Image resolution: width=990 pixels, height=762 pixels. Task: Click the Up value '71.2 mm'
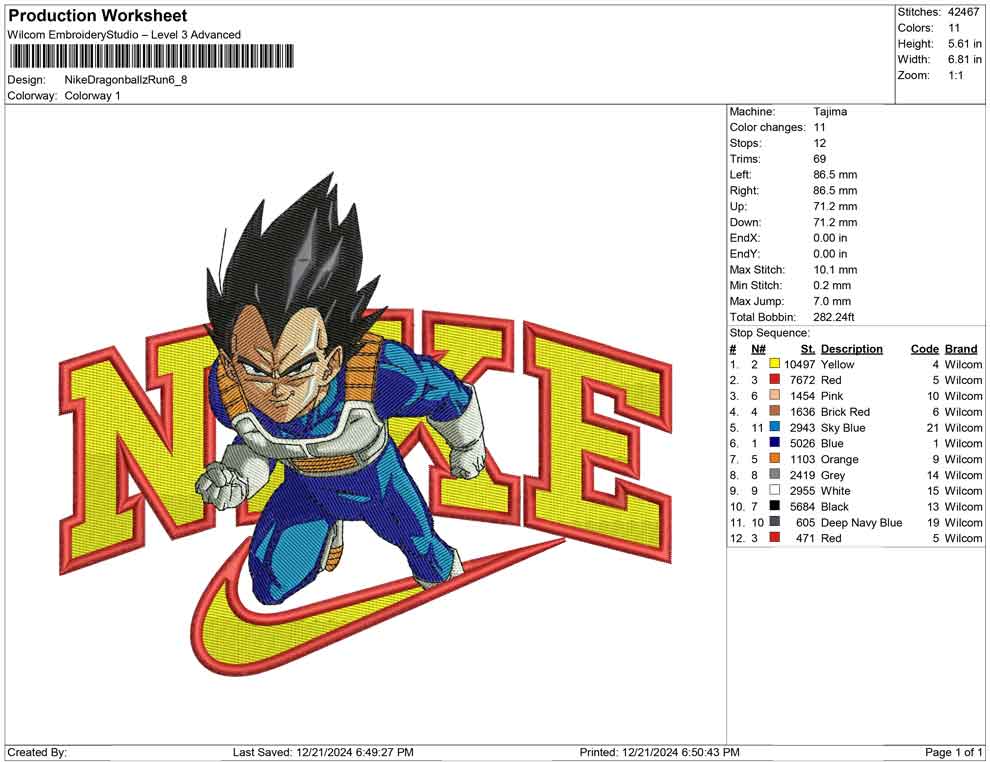click(x=835, y=206)
